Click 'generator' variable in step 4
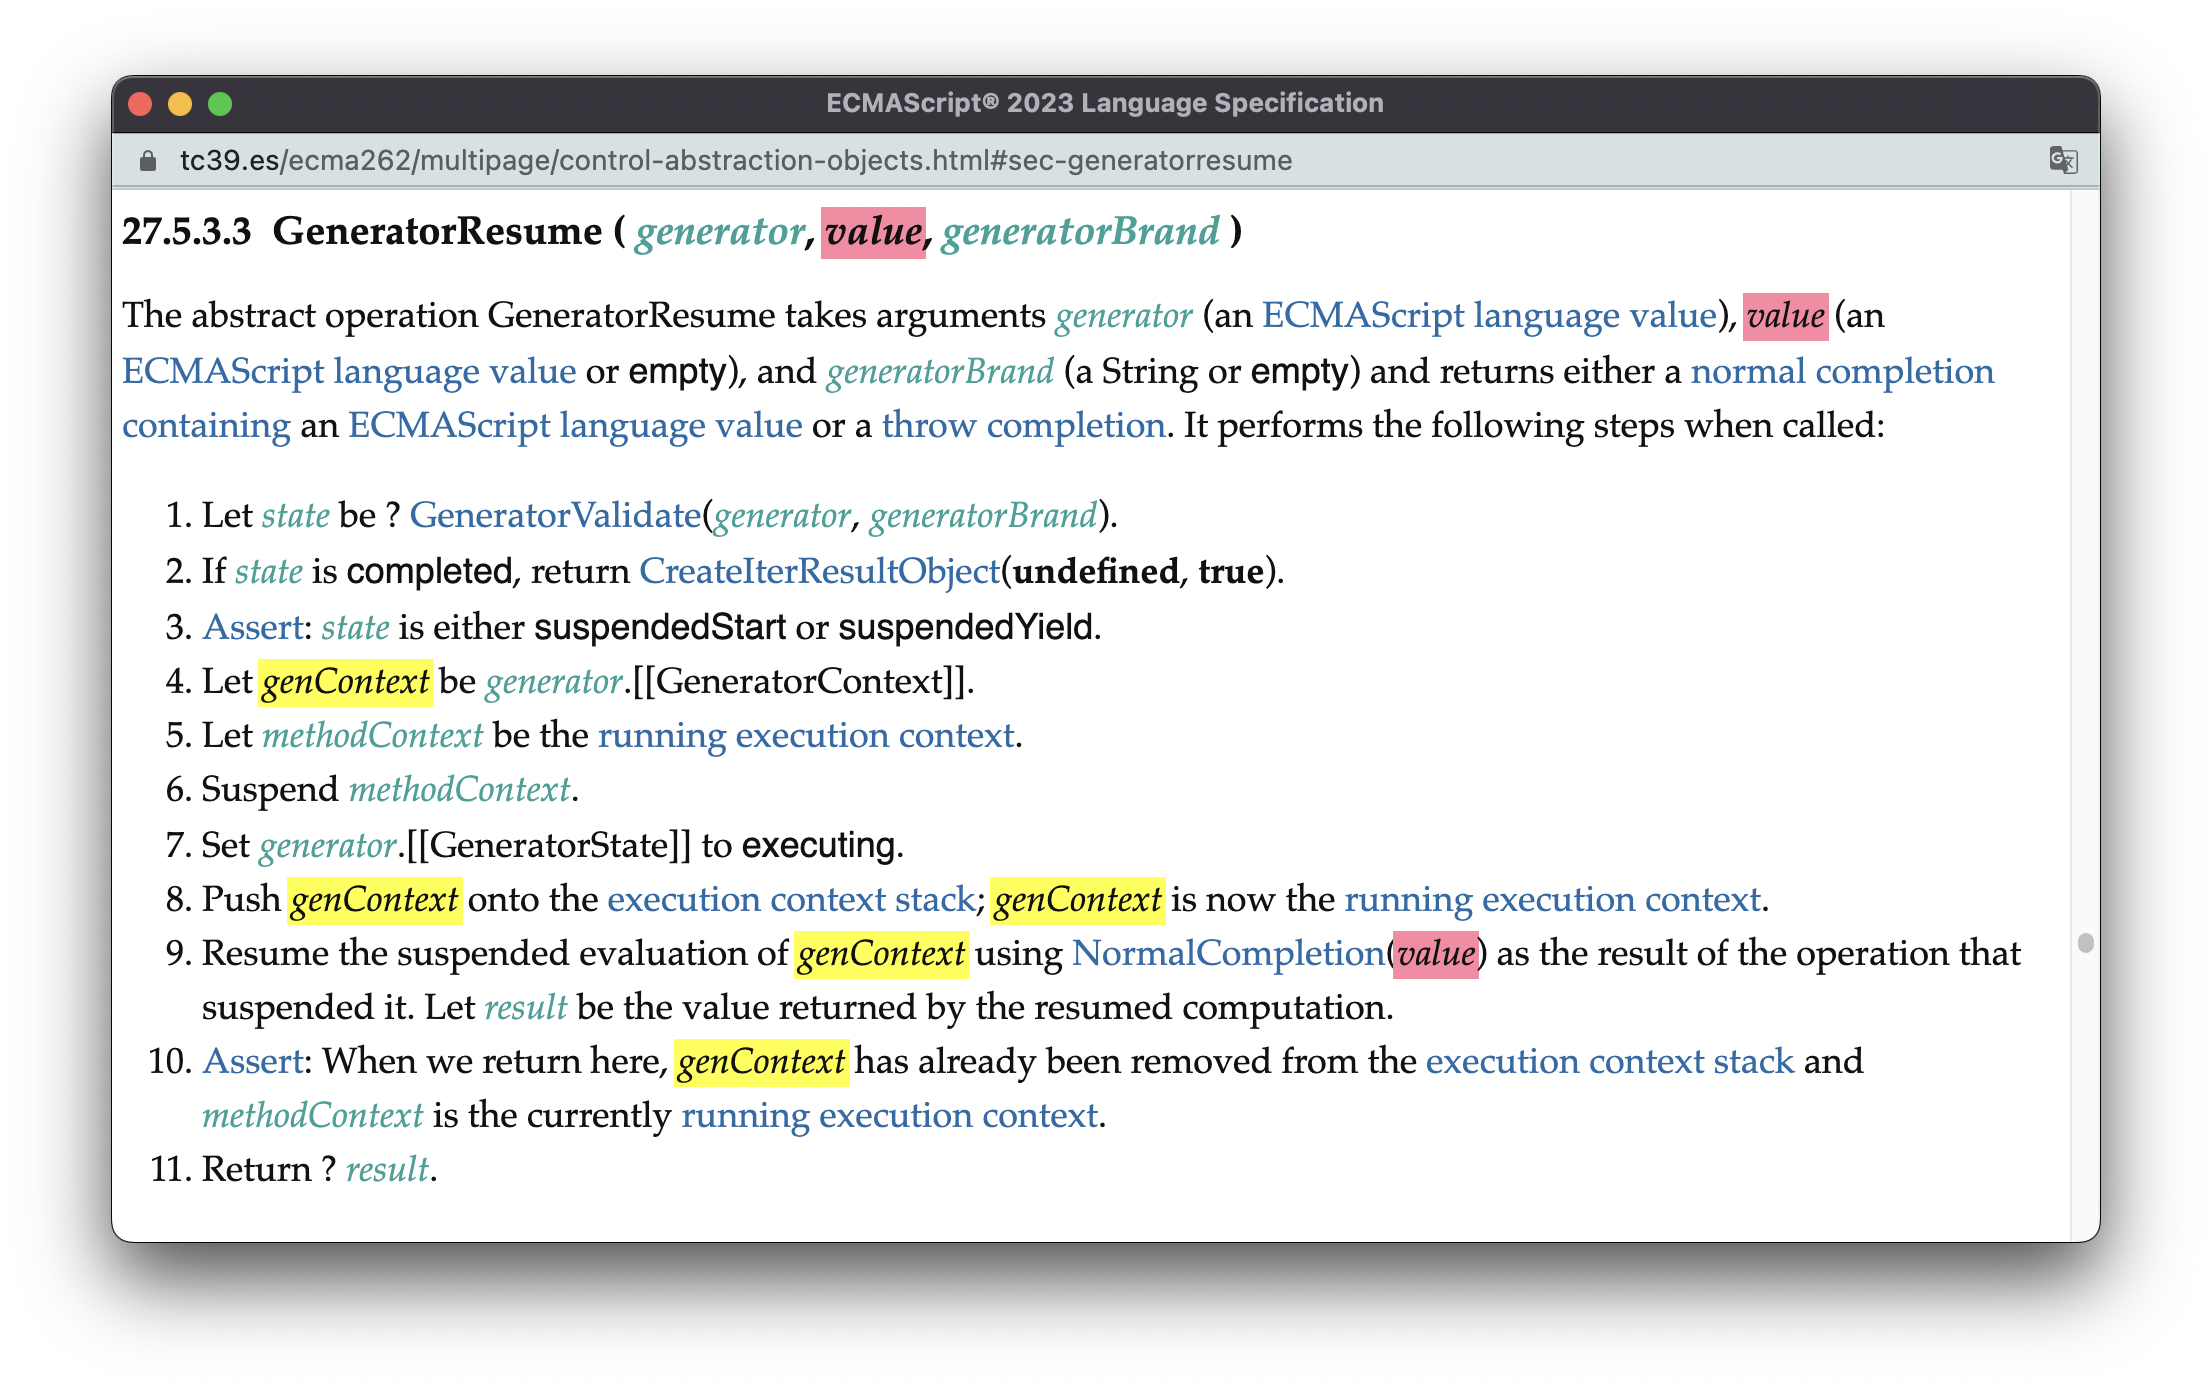The height and width of the screenshot is (1390, 2212). point(555,682)
